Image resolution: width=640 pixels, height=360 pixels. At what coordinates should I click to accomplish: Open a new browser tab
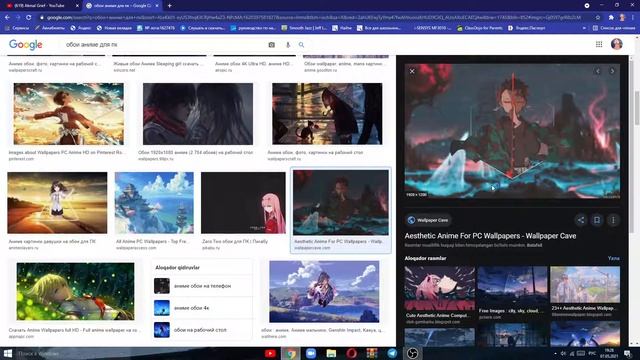169,6
